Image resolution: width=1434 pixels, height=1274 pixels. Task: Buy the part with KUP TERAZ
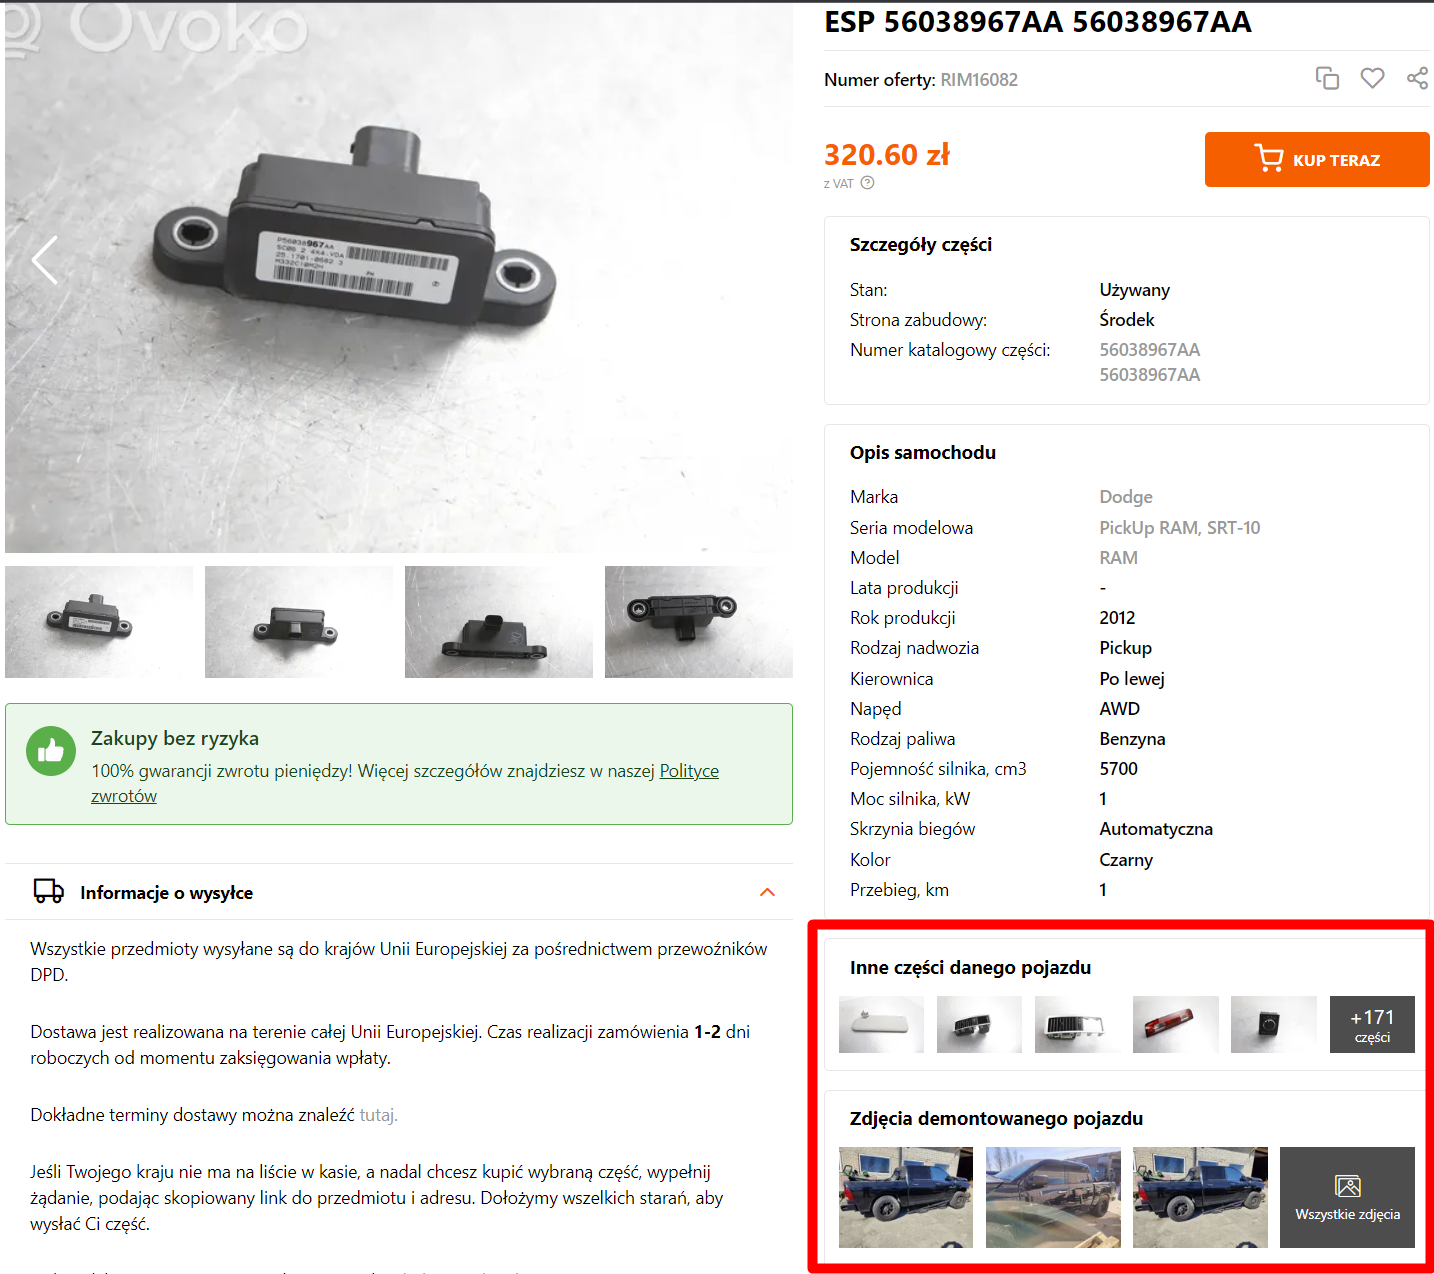(1317, 159)
